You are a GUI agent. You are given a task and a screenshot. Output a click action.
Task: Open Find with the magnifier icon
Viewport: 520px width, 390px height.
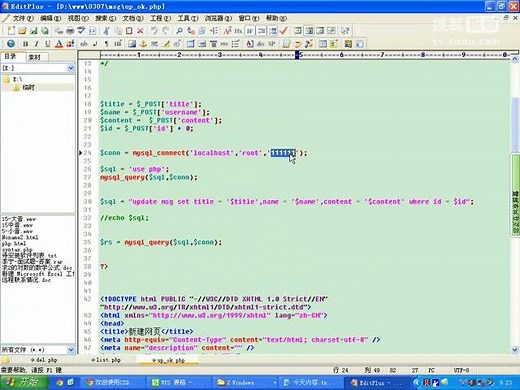tap(179, 31)
